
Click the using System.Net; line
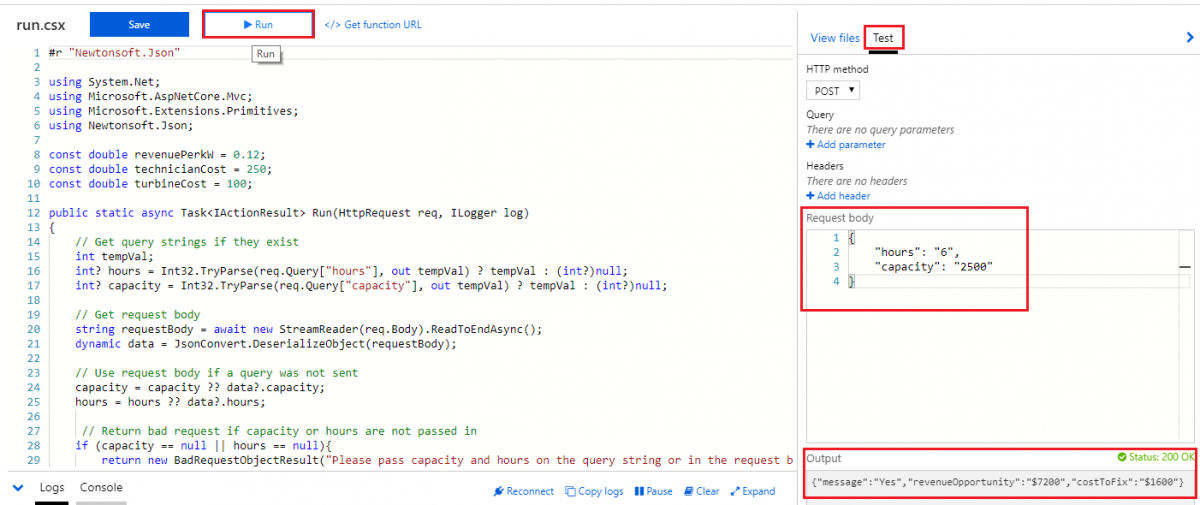tap(104, 82)
